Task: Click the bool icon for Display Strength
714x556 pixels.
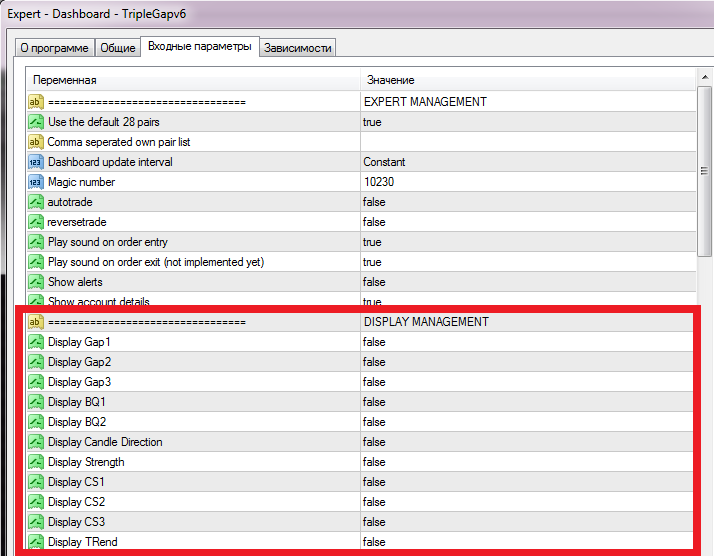Action: pyautogui.click(x=36, y=462)
